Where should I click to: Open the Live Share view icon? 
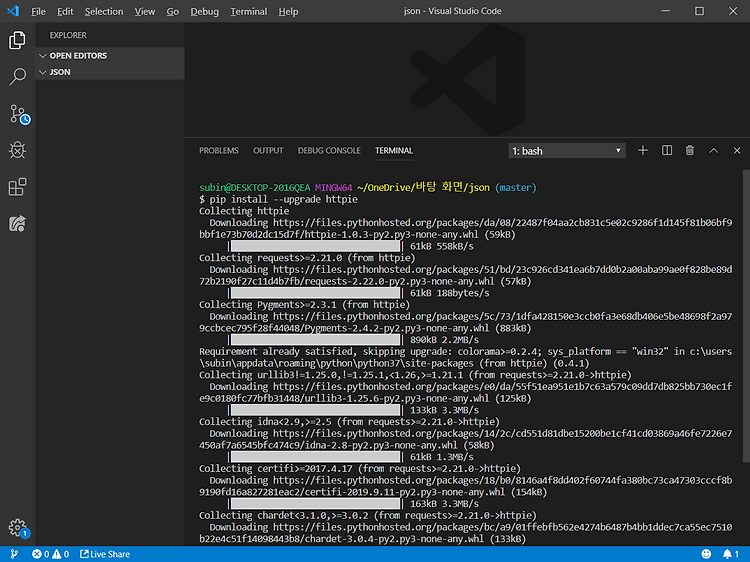(17, 223)
